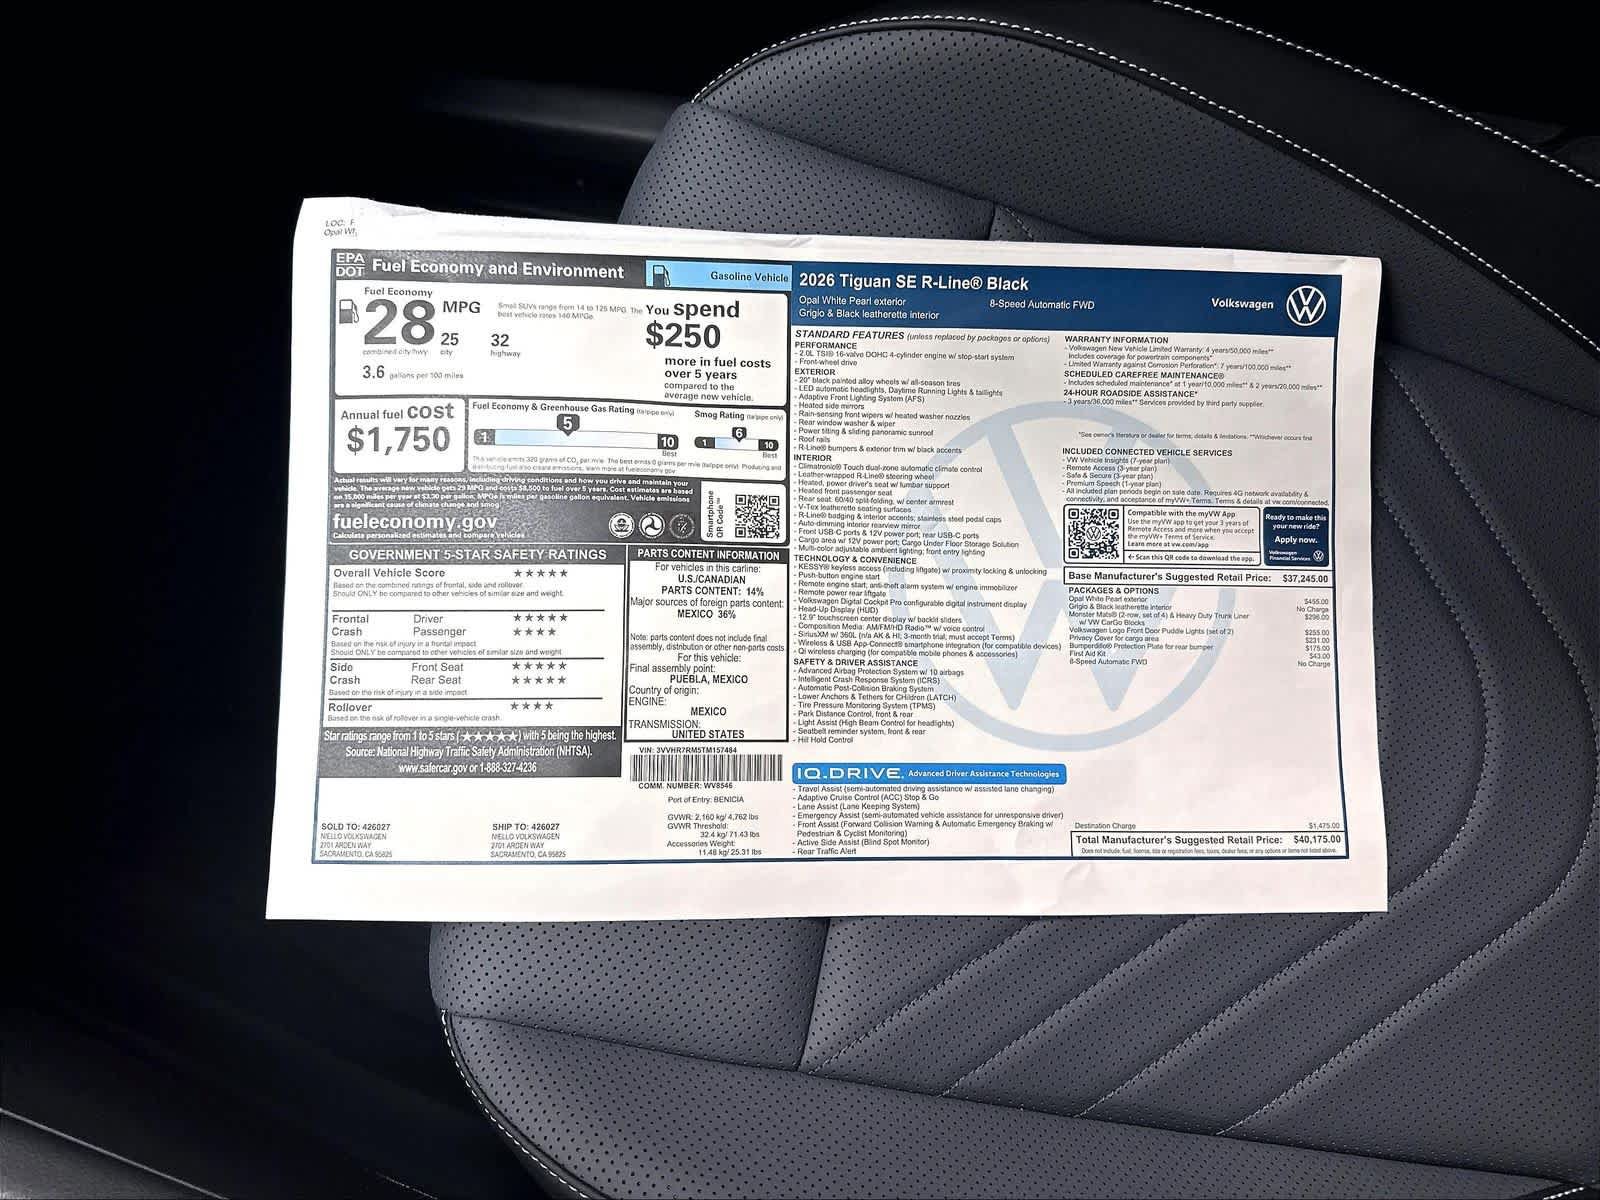1600x1200 pixels.
Task: Click the Port of Entry: BENICIA line
Action: (706, 799)
